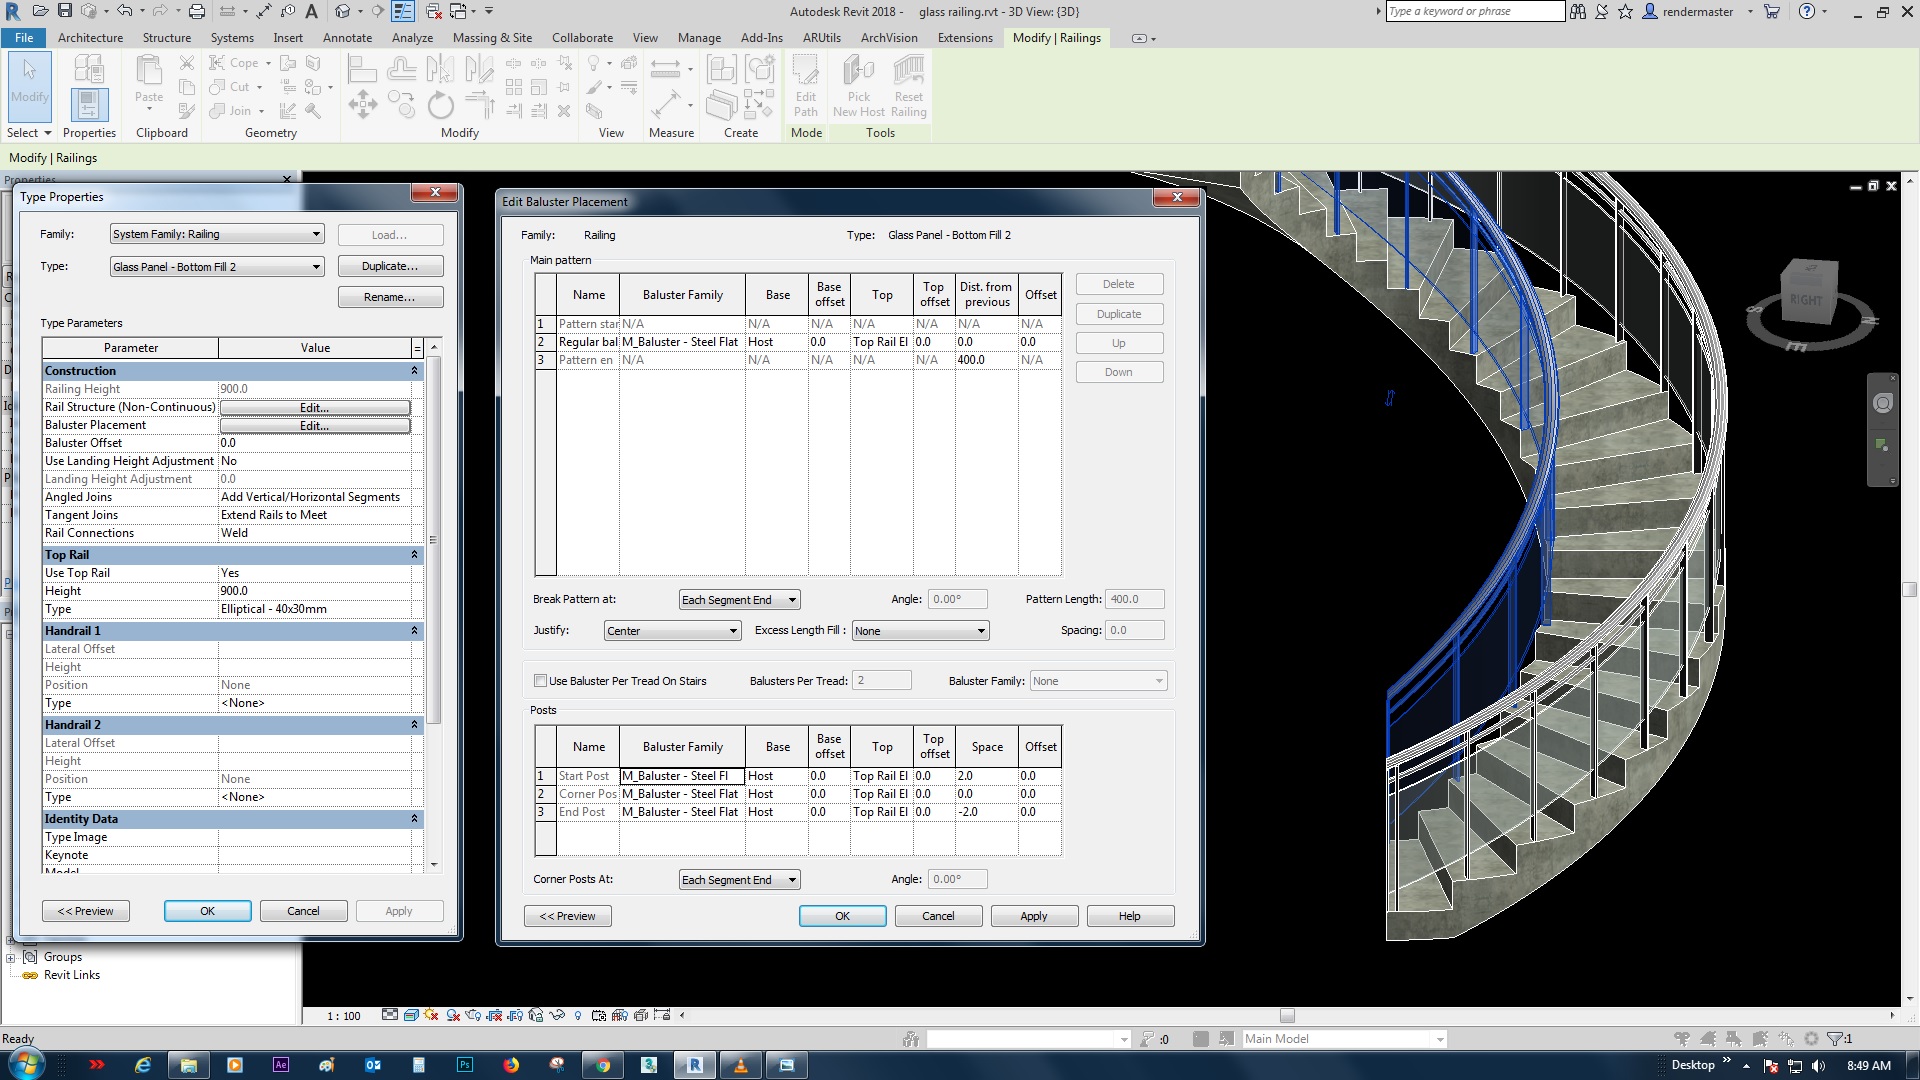This screenshot has height=1080, width=1920.
Task: Click the Pick New Host tool
Action: click(858, 83)
